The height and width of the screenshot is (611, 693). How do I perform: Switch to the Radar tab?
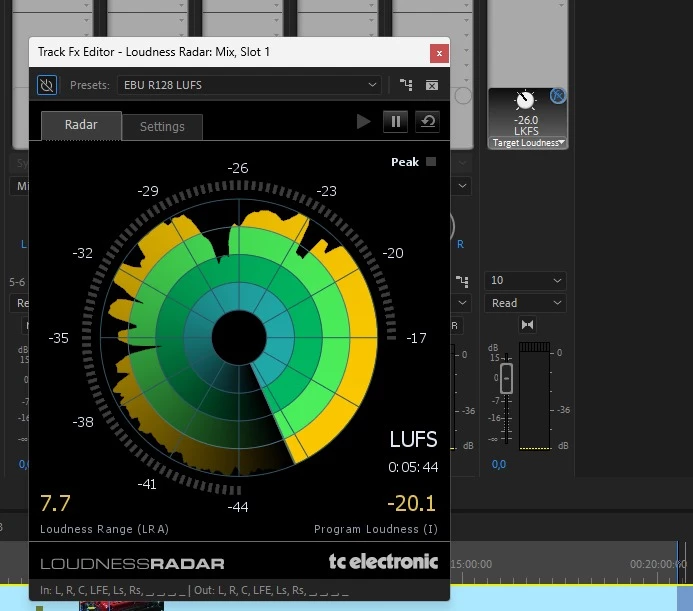81,125
